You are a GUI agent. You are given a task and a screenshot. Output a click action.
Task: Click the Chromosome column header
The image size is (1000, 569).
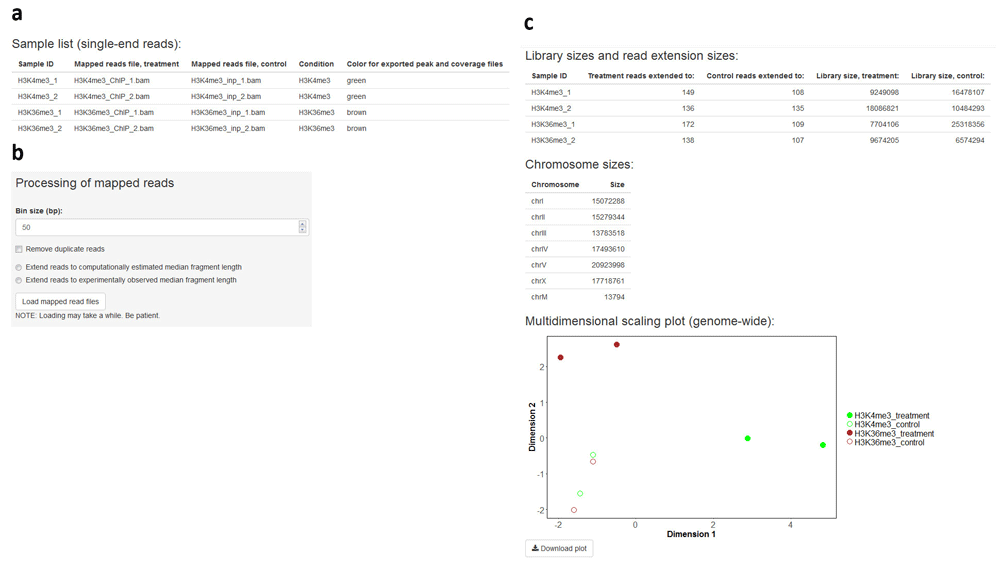[x=555, y=185]
